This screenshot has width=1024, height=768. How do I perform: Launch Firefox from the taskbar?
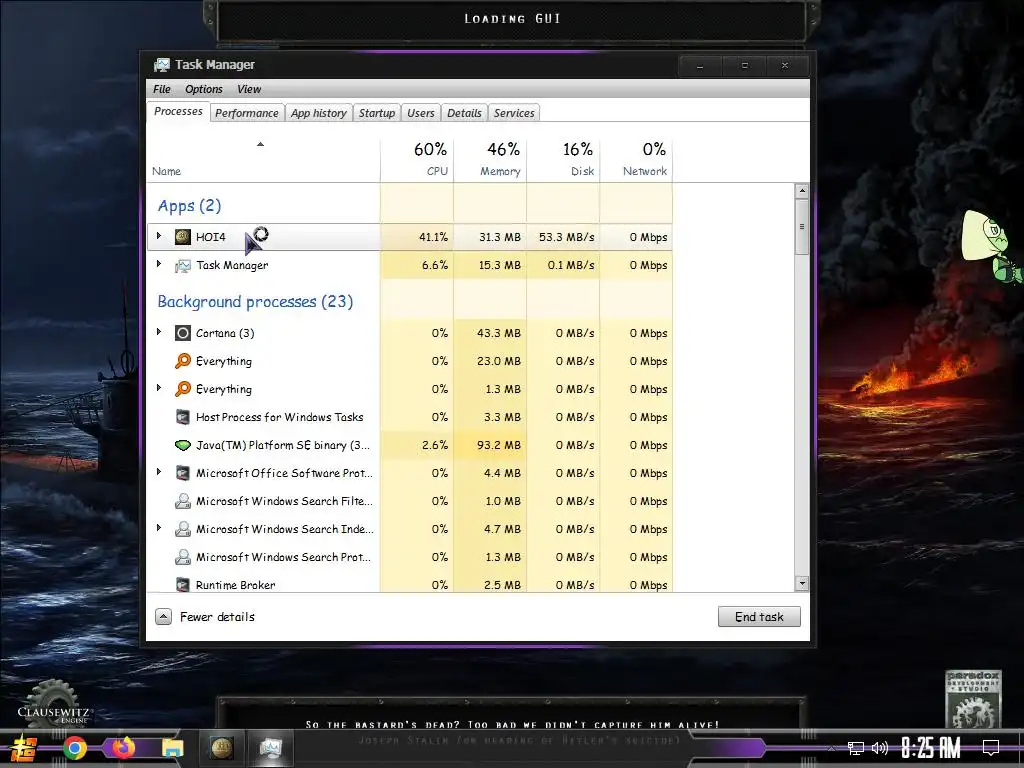(123, 748)
